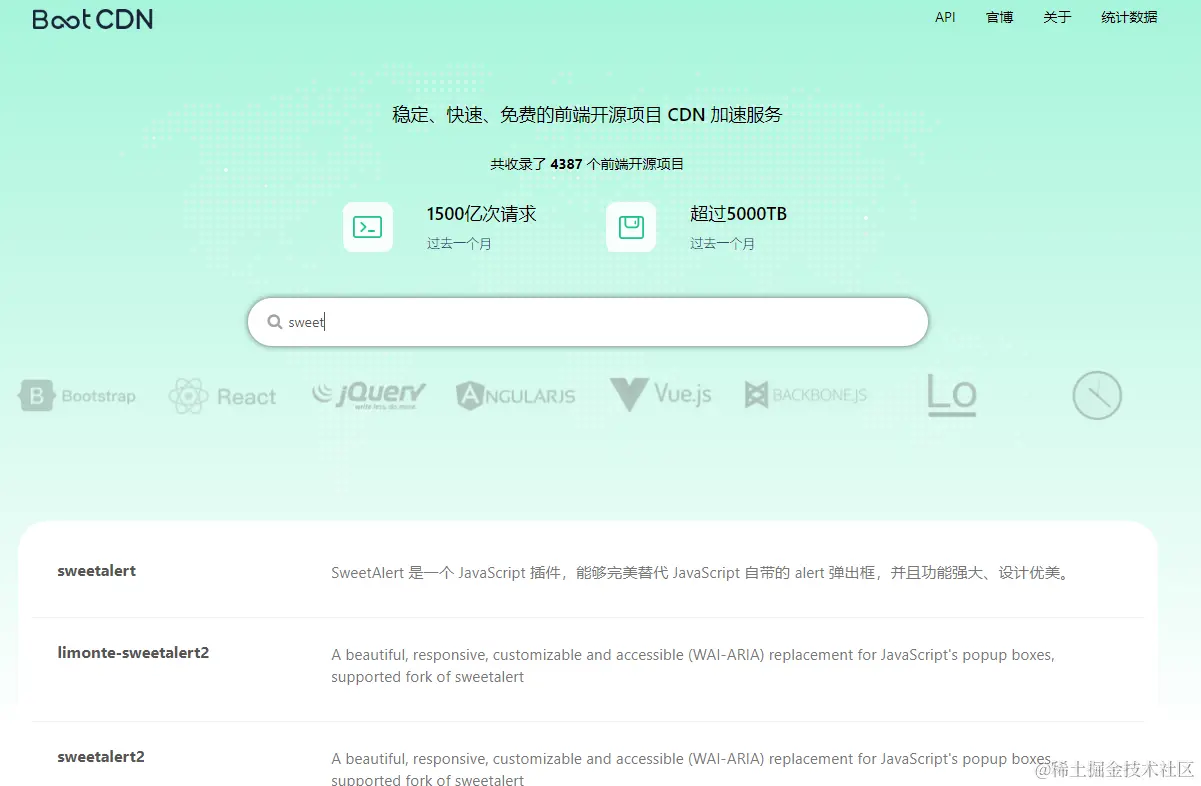Click the 超过5000TB statistic text
Viewport: 1201px width, 786px height.
738,214
